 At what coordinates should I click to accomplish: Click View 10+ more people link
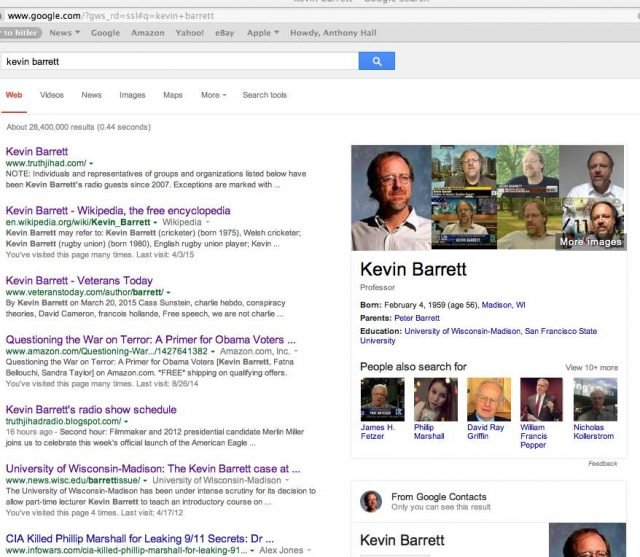(x=591, y=368)
